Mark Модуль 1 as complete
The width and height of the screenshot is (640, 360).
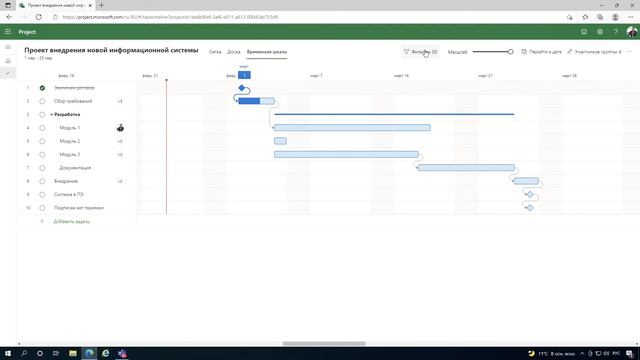[42, 128]
